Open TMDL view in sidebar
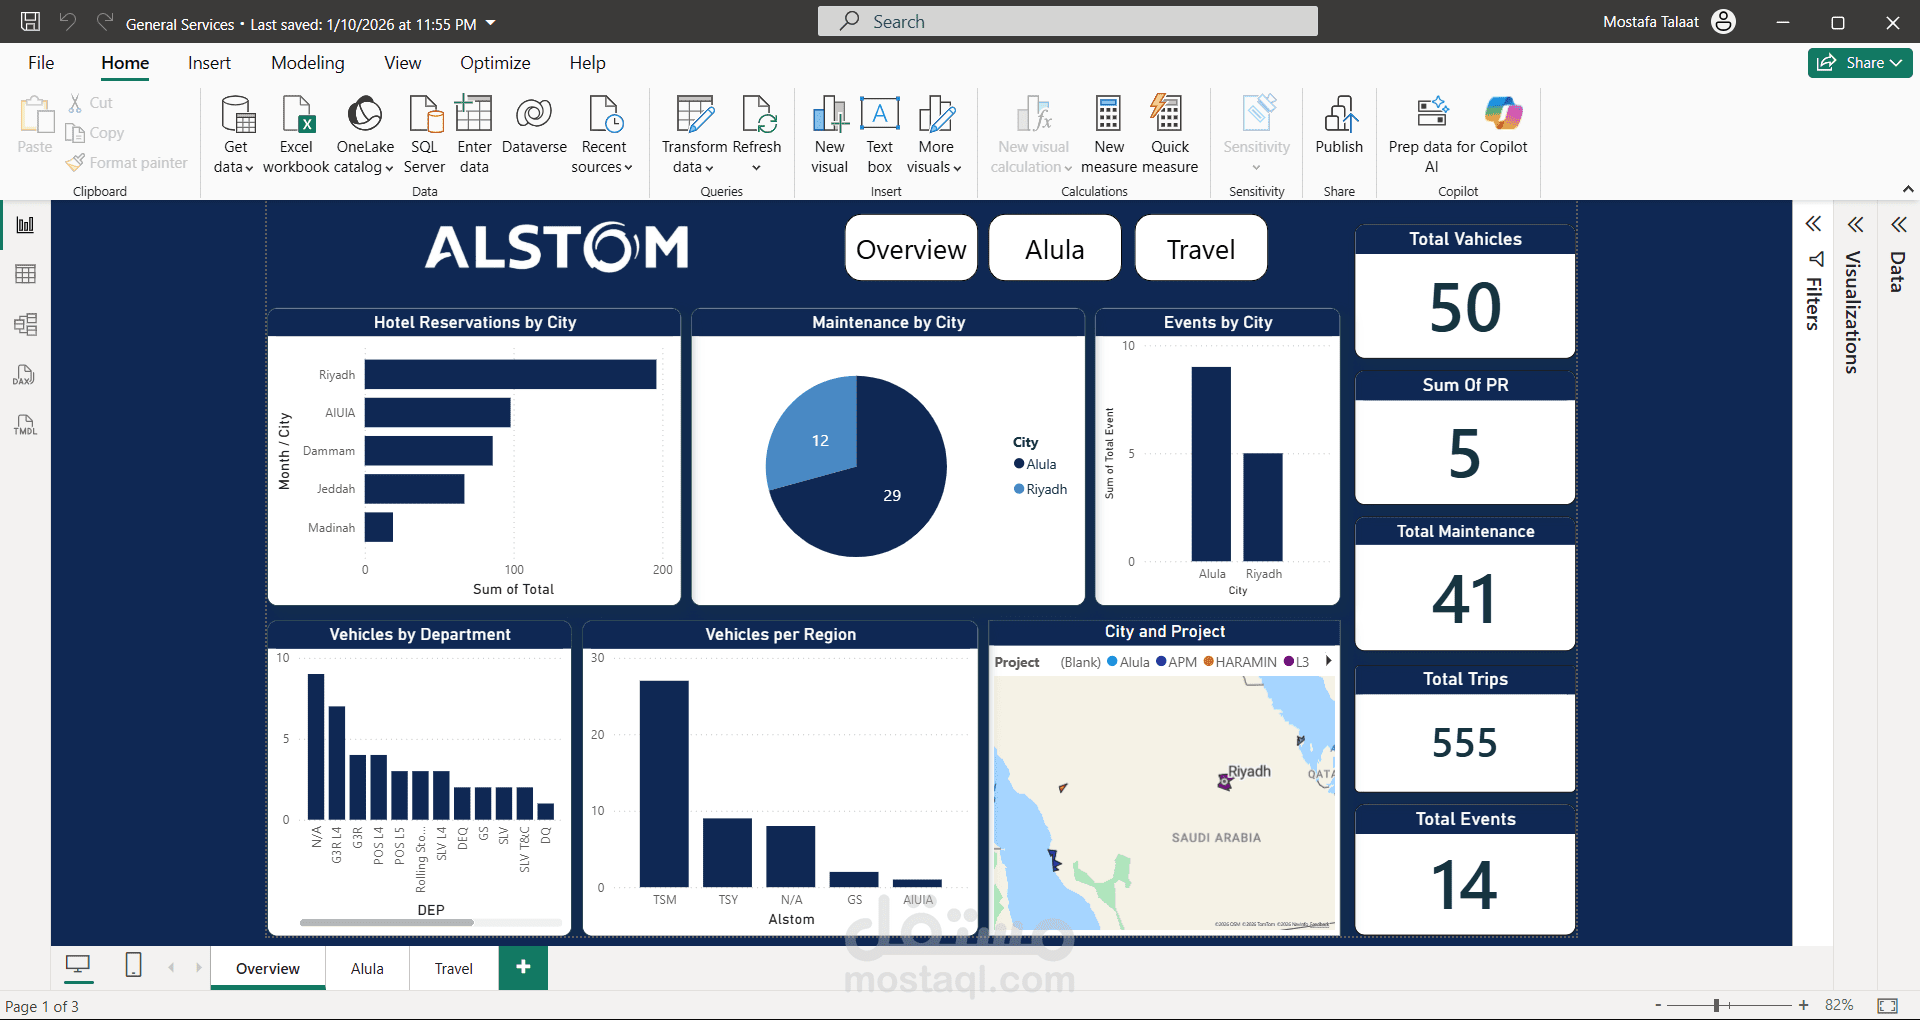 click(26, 425)
